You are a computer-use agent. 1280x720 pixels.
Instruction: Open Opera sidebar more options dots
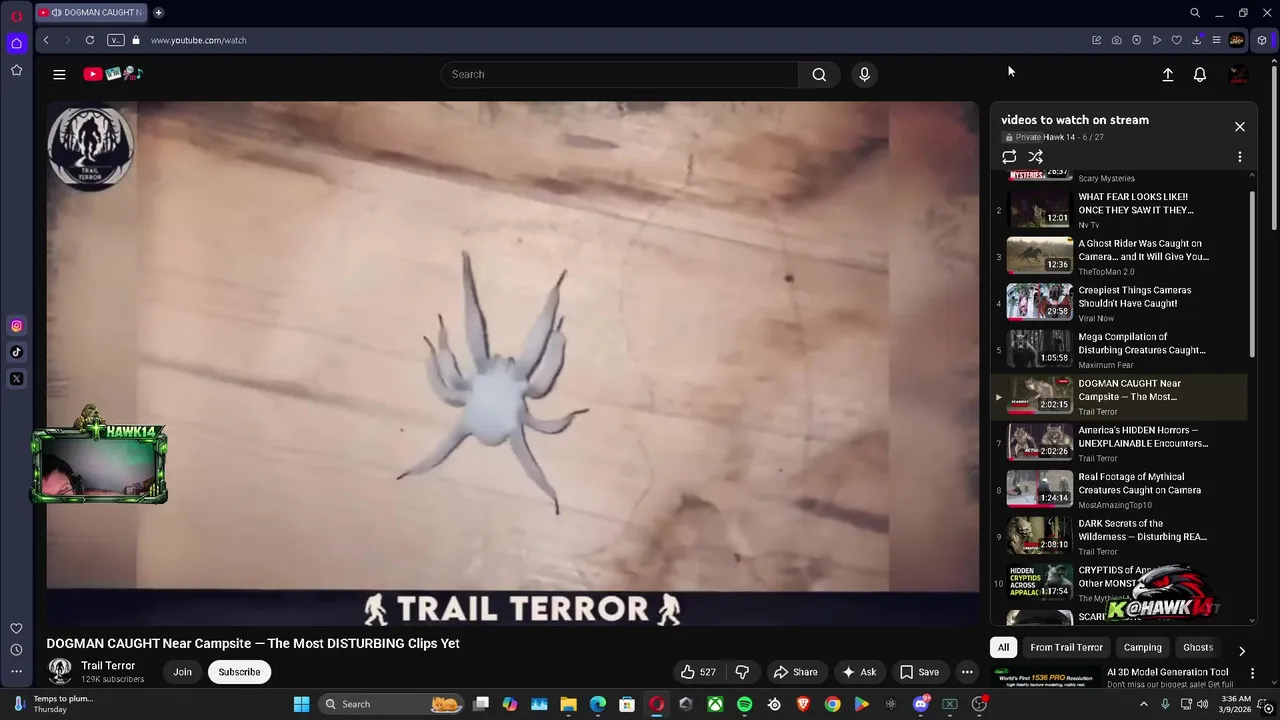pos(16,672)
